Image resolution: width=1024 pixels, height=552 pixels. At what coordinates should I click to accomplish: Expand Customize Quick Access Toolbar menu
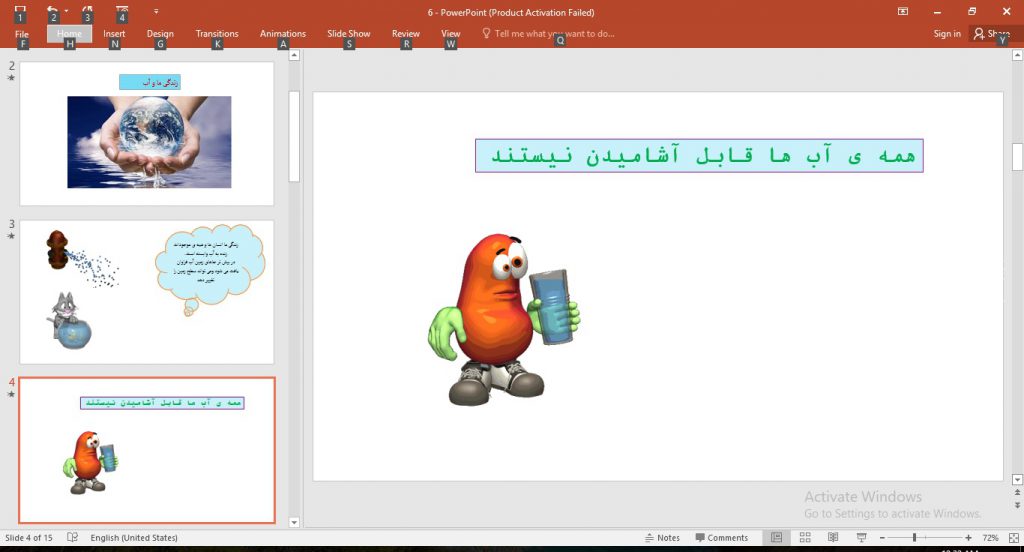156,11
